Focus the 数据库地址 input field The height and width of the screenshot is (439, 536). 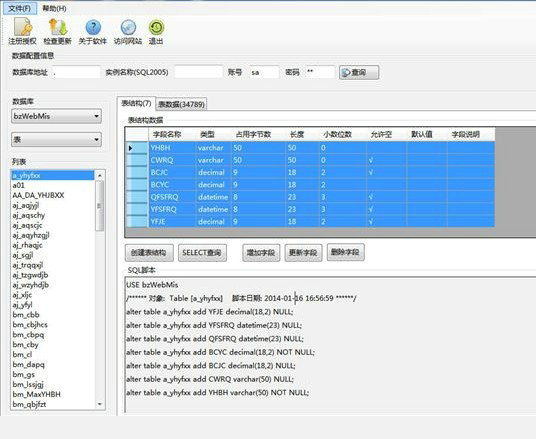coord(76,72)
